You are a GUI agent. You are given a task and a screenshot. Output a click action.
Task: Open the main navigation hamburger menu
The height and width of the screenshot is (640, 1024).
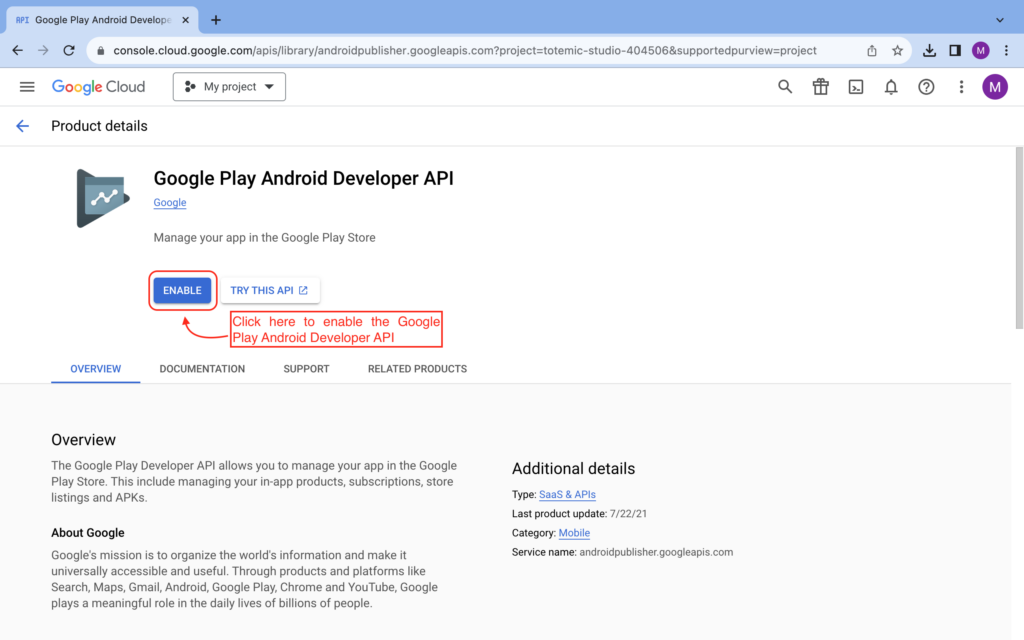pos(27,87)
